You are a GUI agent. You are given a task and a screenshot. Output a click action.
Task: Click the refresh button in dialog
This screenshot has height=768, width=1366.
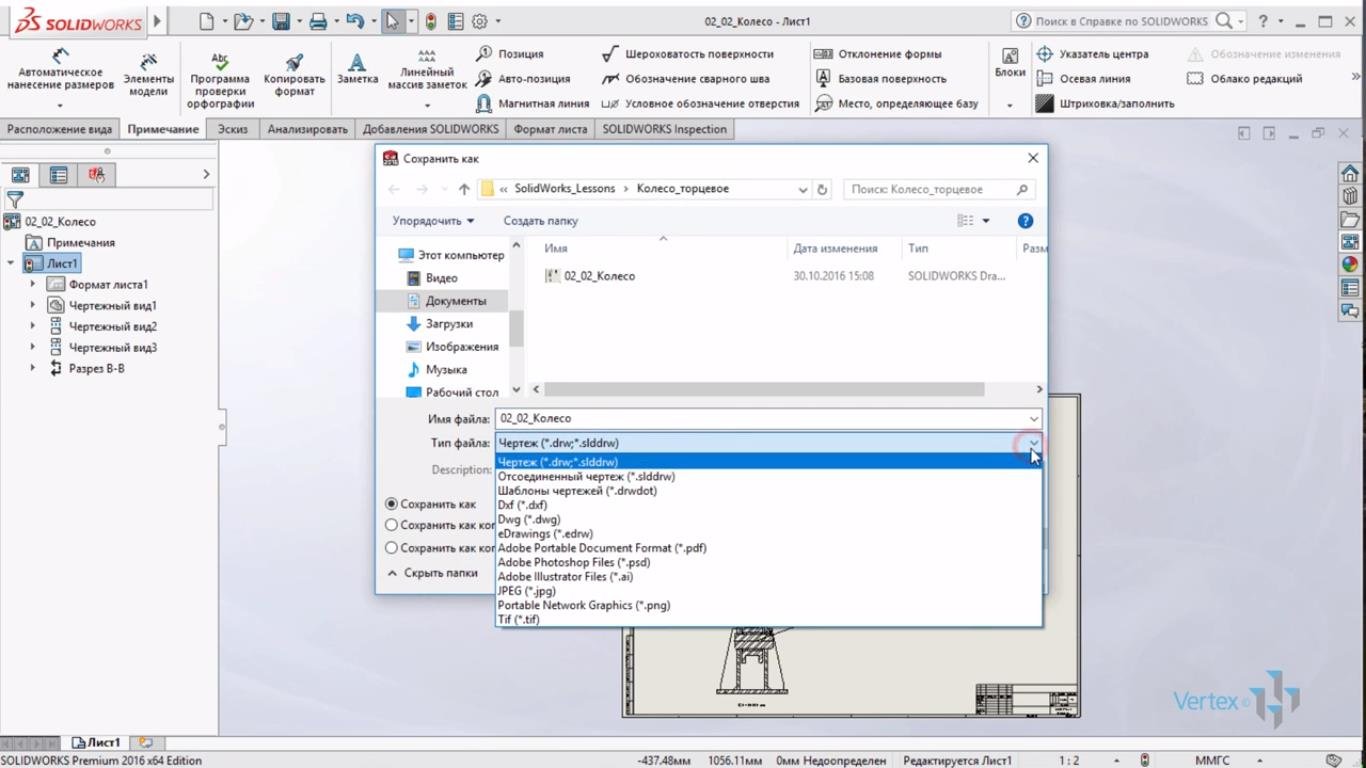823,189
